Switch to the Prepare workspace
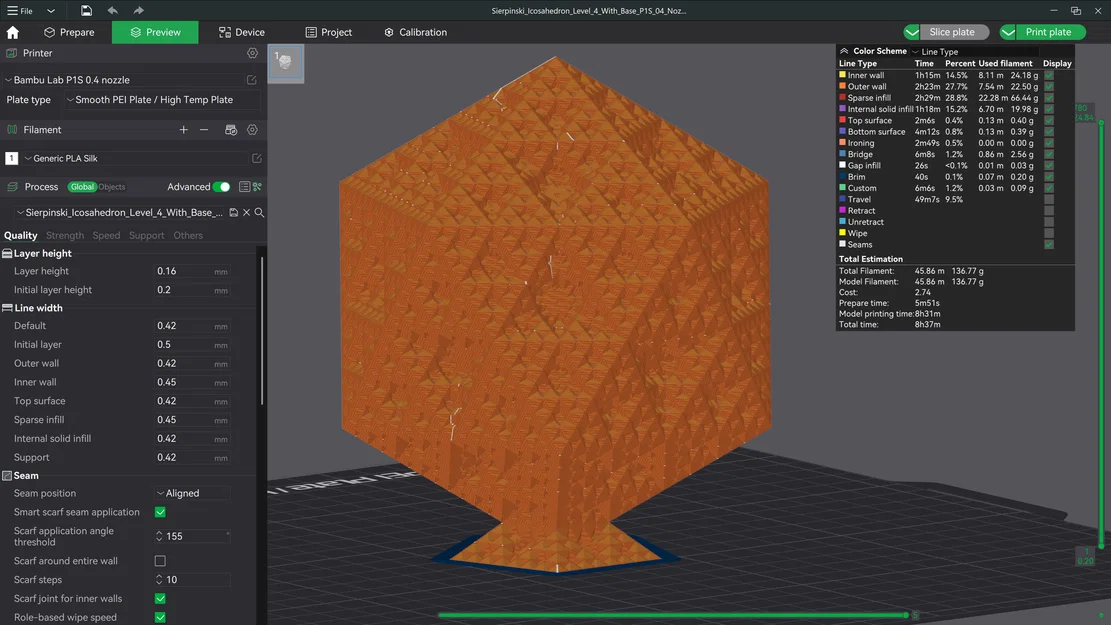The image size is (1111, 625). [x=70, y=31]
